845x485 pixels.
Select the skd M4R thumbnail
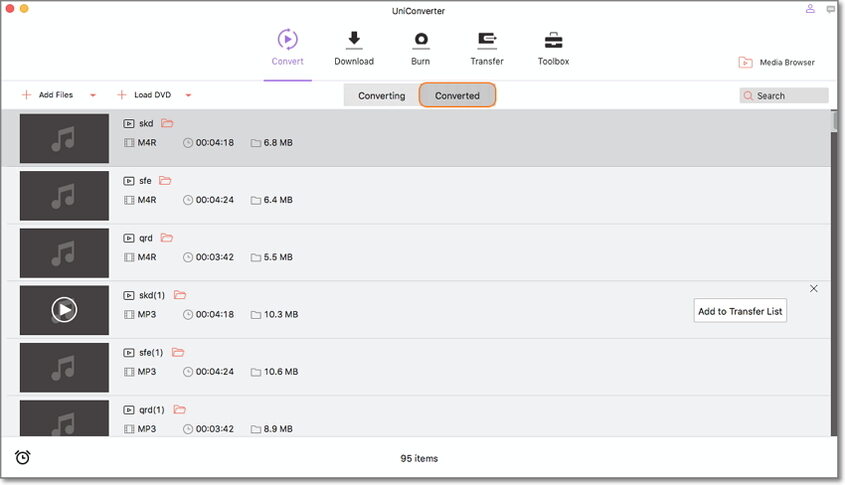tap(64, 138)
